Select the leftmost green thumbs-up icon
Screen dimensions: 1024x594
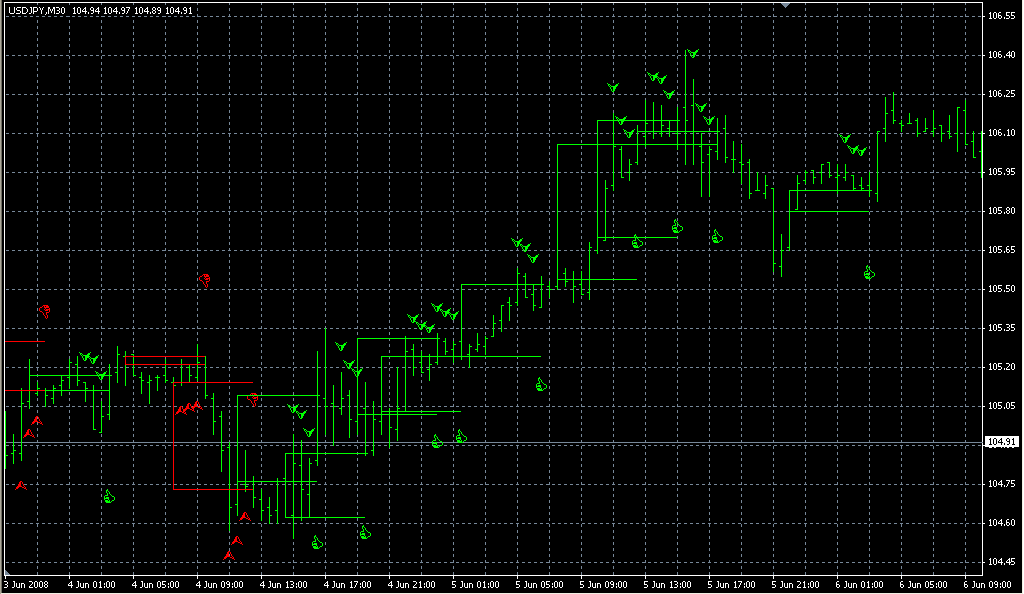(109, 496)
